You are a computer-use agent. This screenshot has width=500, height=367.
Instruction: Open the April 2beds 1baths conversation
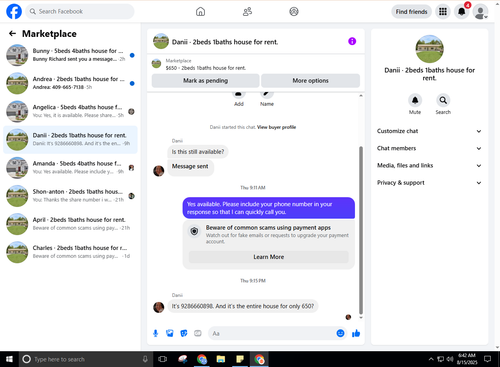[x=70, y=224]
